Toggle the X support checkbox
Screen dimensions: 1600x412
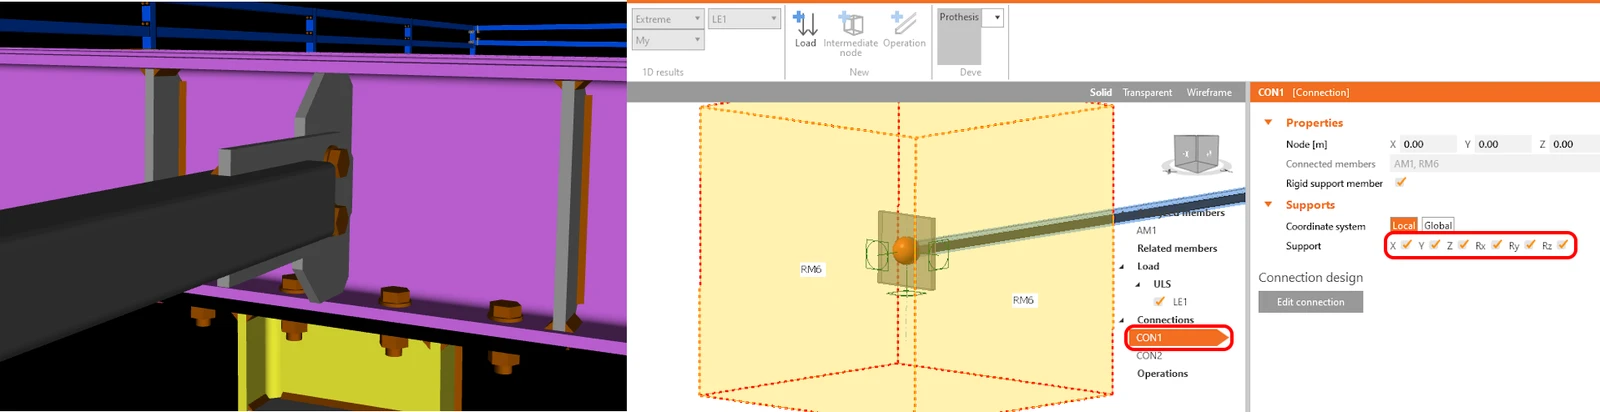(1407, 245)
